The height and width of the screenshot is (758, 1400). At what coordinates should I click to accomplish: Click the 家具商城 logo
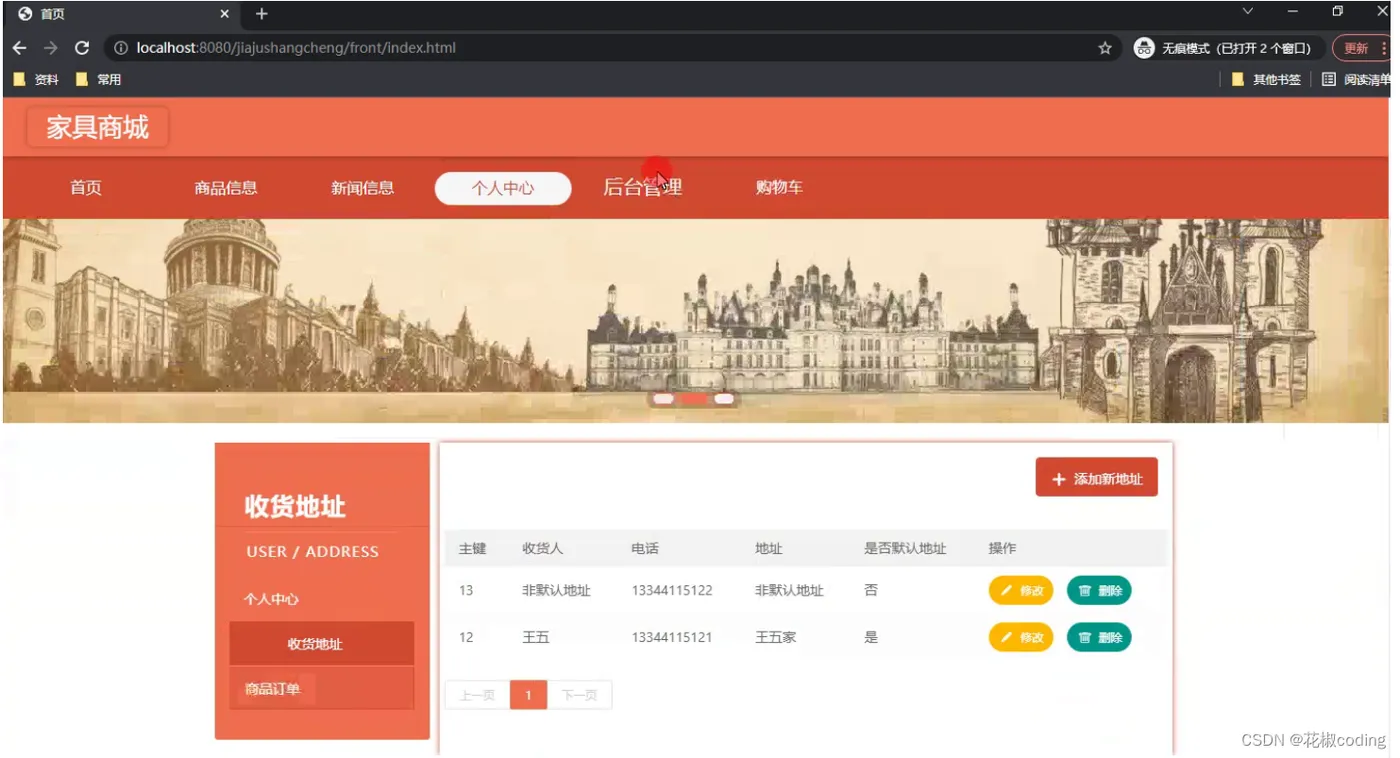coord(97,127)
